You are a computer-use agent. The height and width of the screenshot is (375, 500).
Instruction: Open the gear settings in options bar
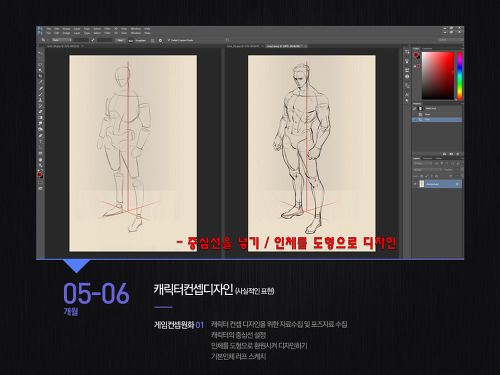(160, 40)
